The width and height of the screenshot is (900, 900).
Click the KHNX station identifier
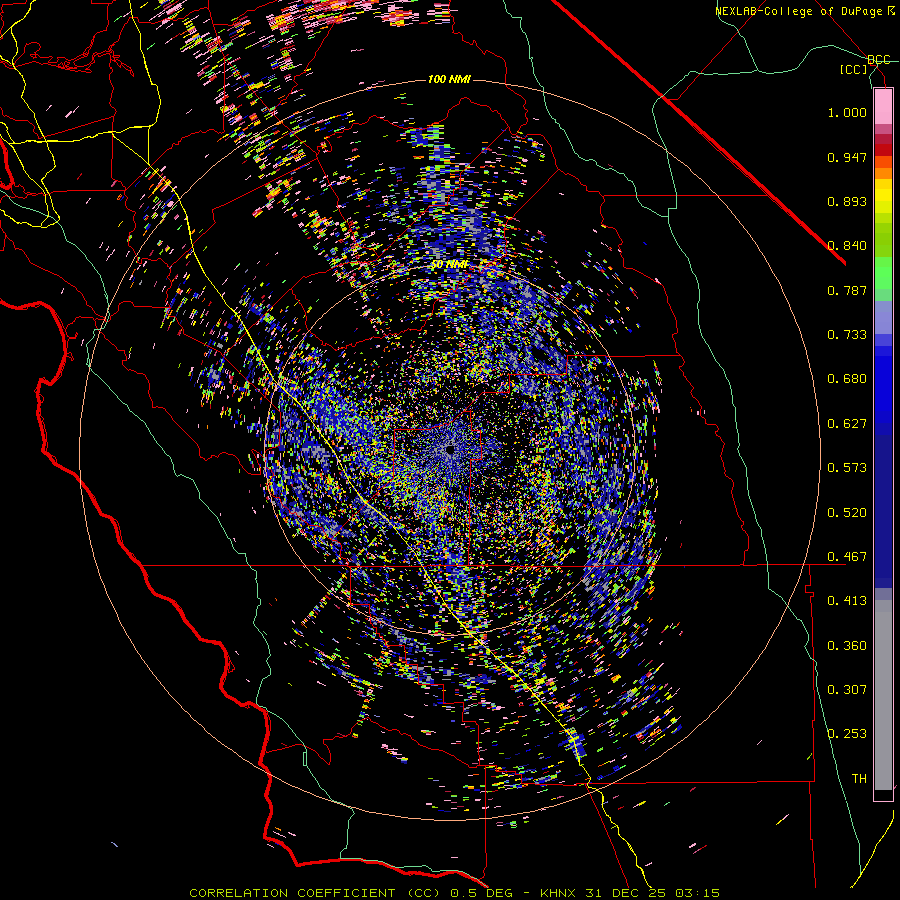point(559,893)
